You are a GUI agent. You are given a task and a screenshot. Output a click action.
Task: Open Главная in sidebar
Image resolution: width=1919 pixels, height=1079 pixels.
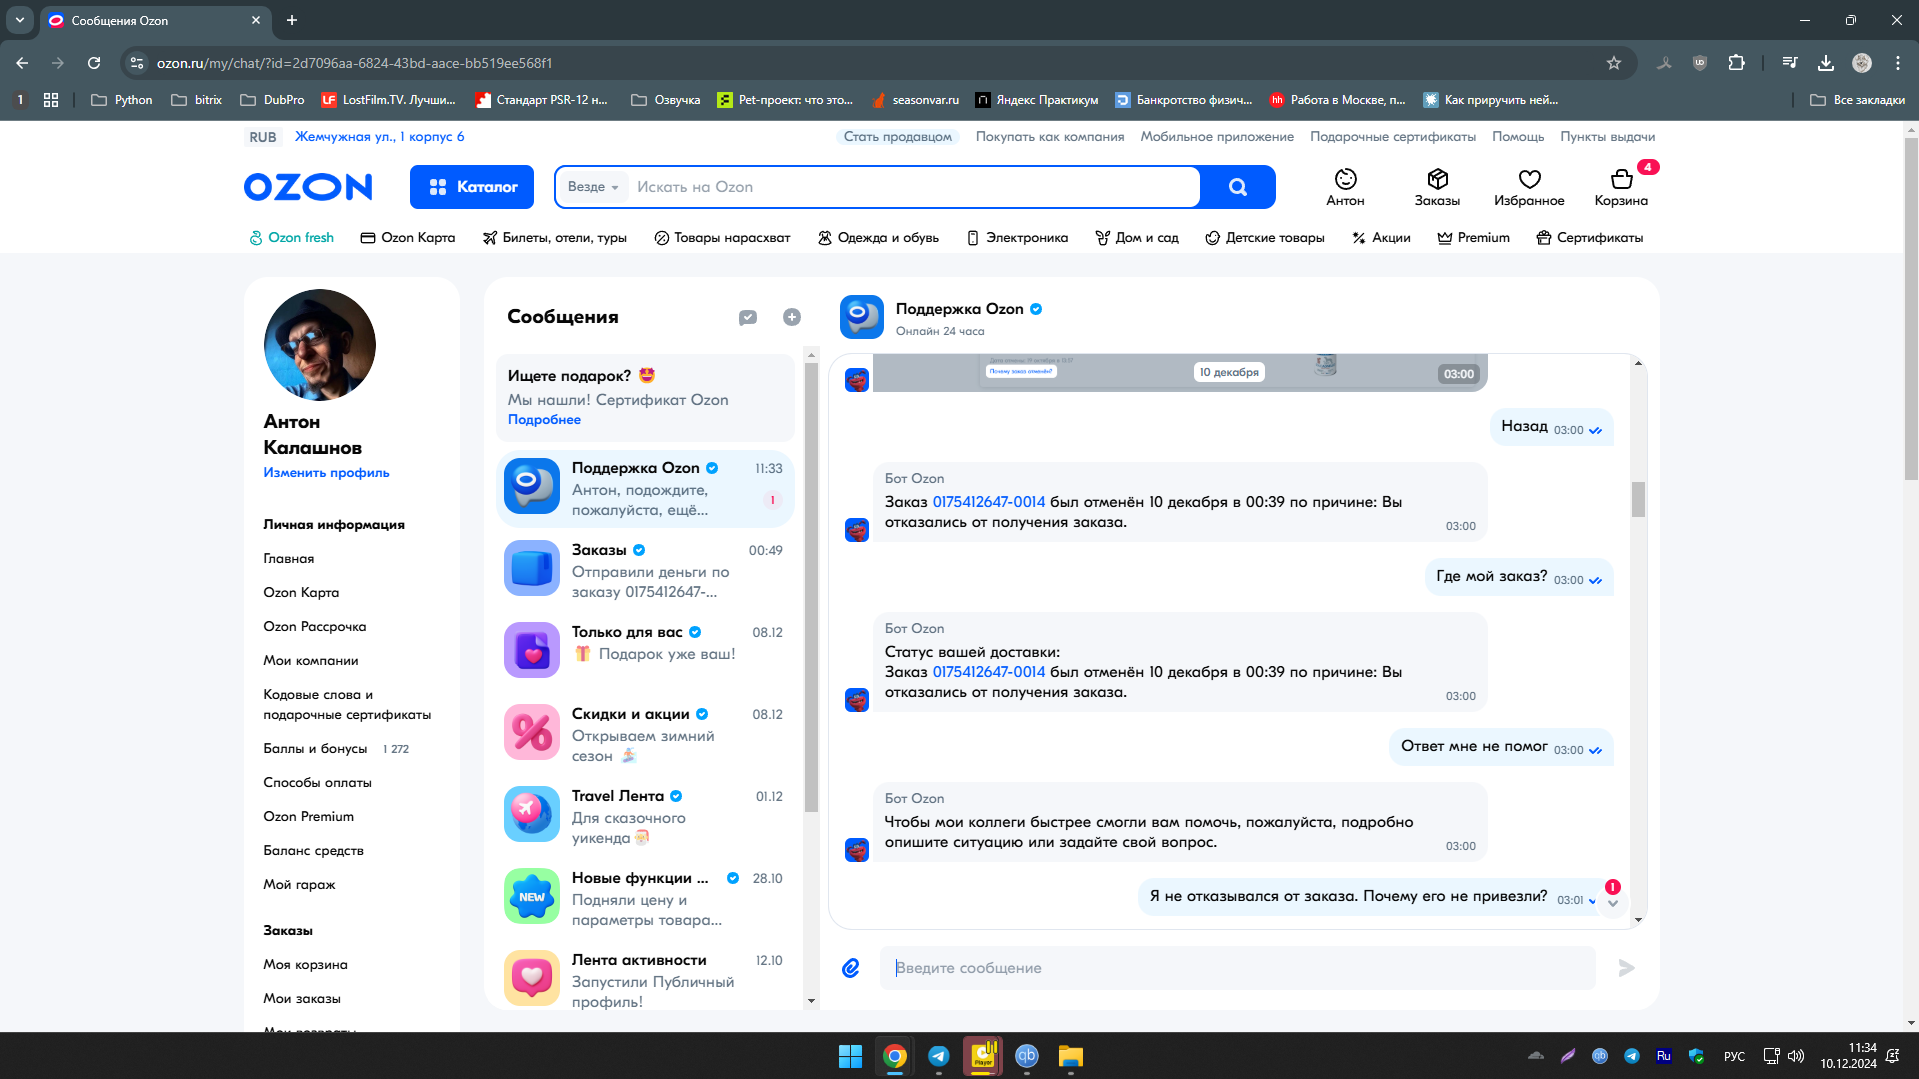(x=289, y=559)
